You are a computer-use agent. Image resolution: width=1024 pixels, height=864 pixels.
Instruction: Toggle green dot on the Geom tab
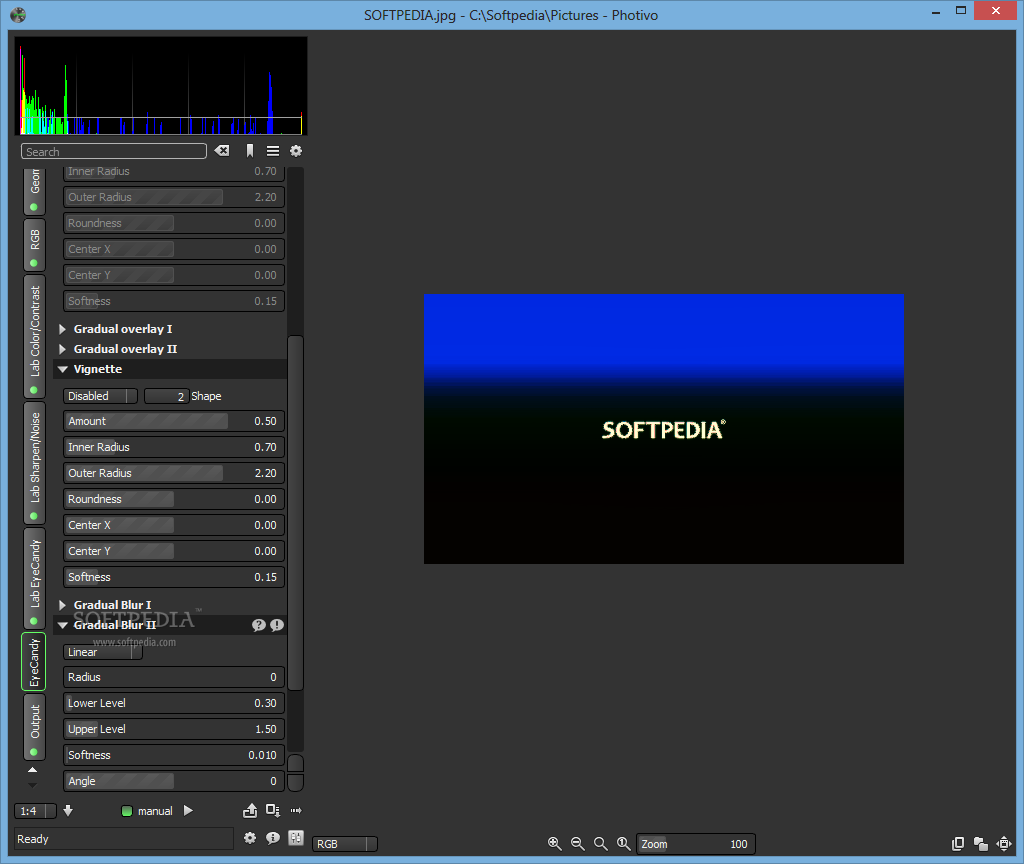(34, 207)
